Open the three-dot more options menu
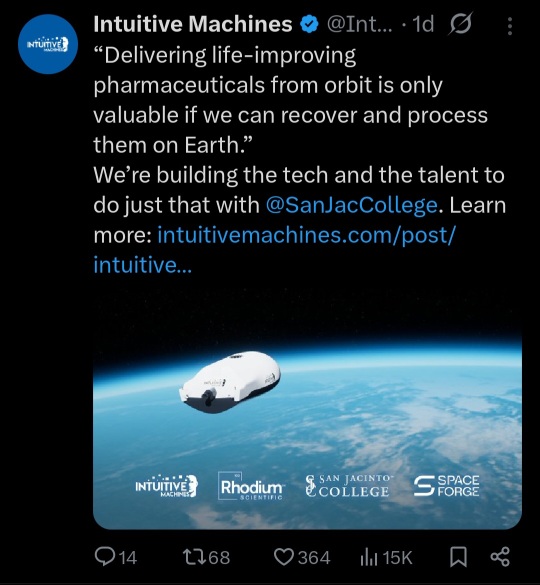This screenshot has width=540, height=585. pyautogui.click(x=510, y=26)
